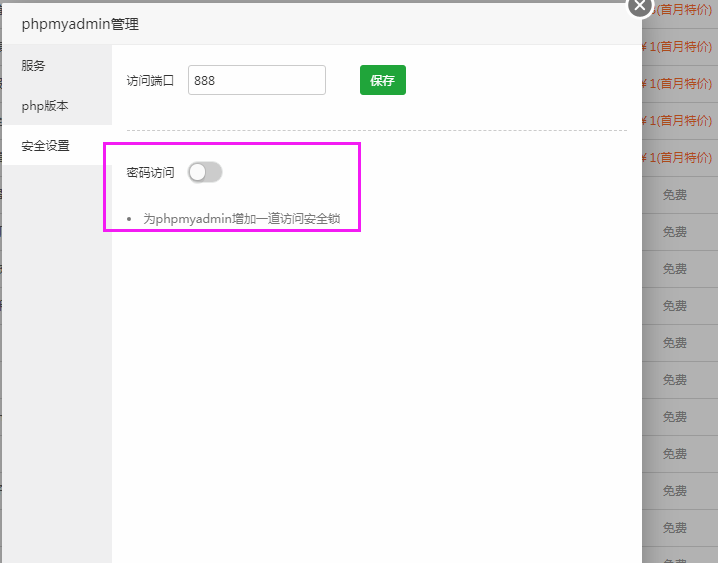Select the 安全设置 tab
This screenshot has width=718, height=563.
pyautogui.click(x=57, y=146)
